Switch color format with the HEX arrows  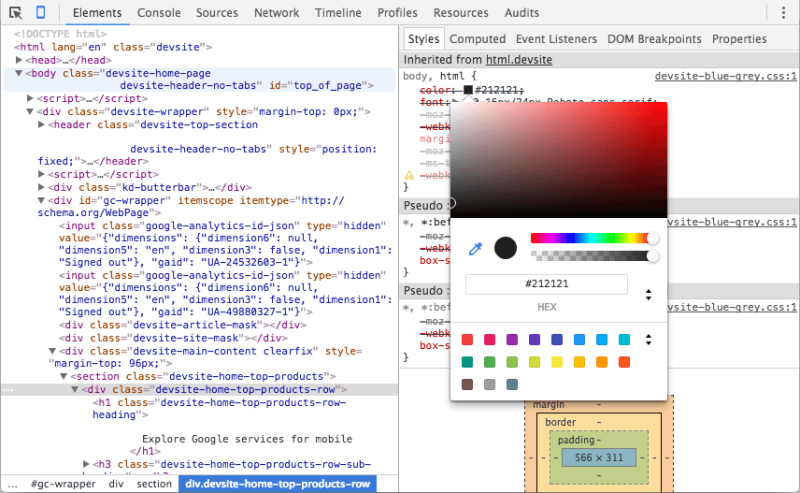tap(648, 295)
